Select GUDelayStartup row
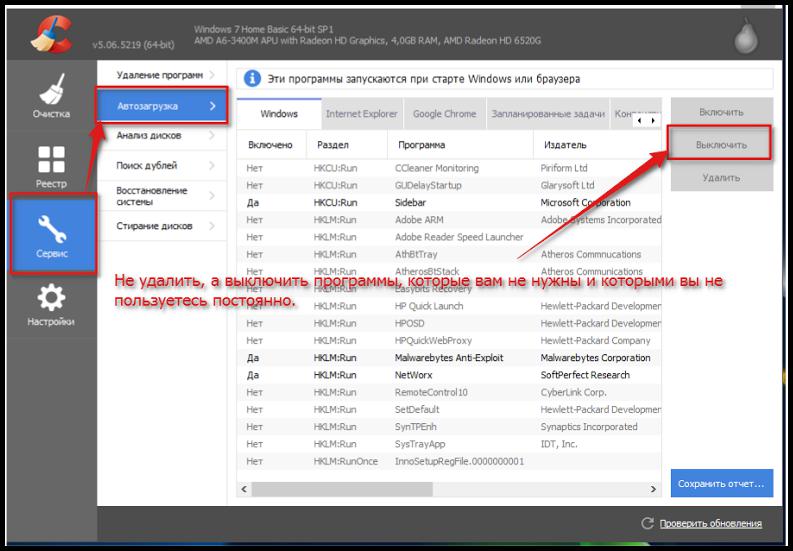 click(449, 185)
